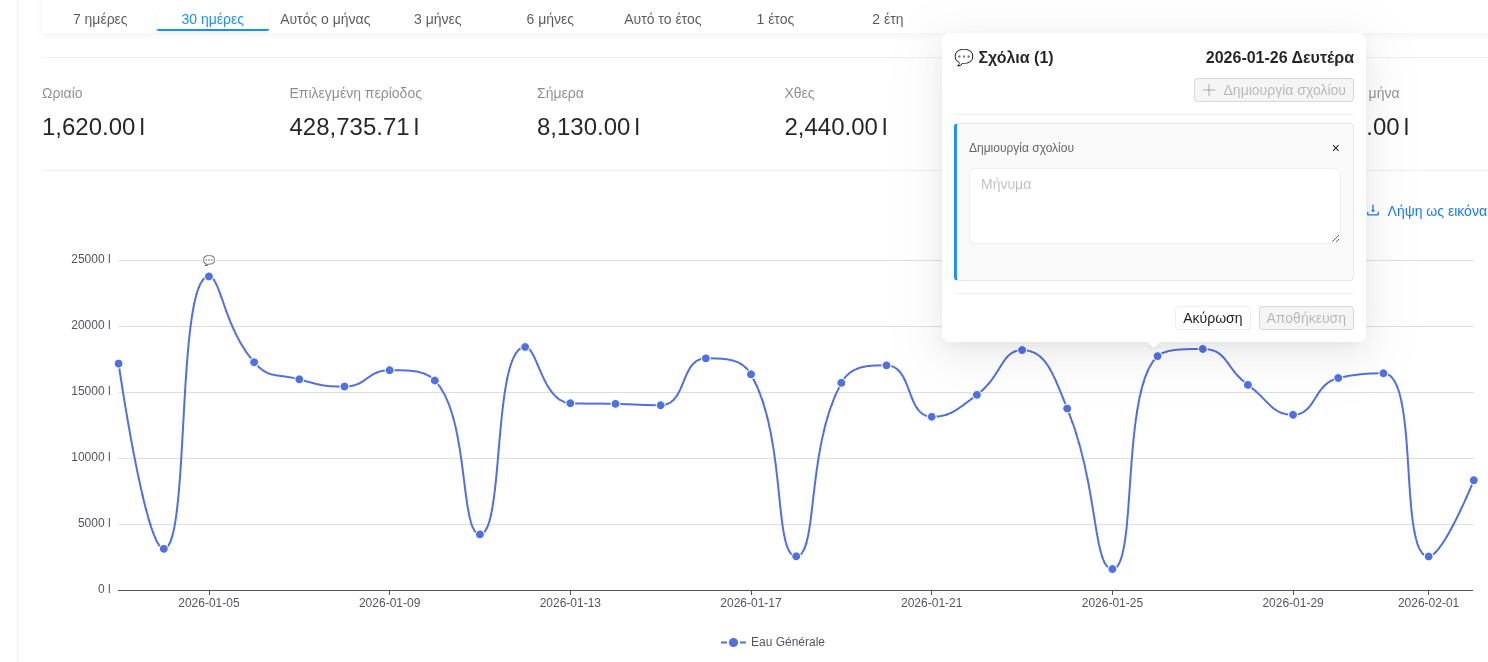Switch to the 7 ημέρες tab
Viewport: 1488px width, 662px height.
pyautogui.click(x=100, y=19)
